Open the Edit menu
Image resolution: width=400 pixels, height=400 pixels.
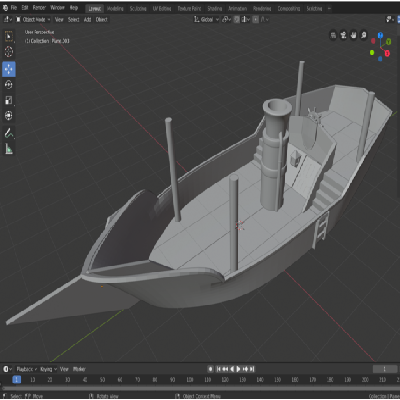coord(25,8)
